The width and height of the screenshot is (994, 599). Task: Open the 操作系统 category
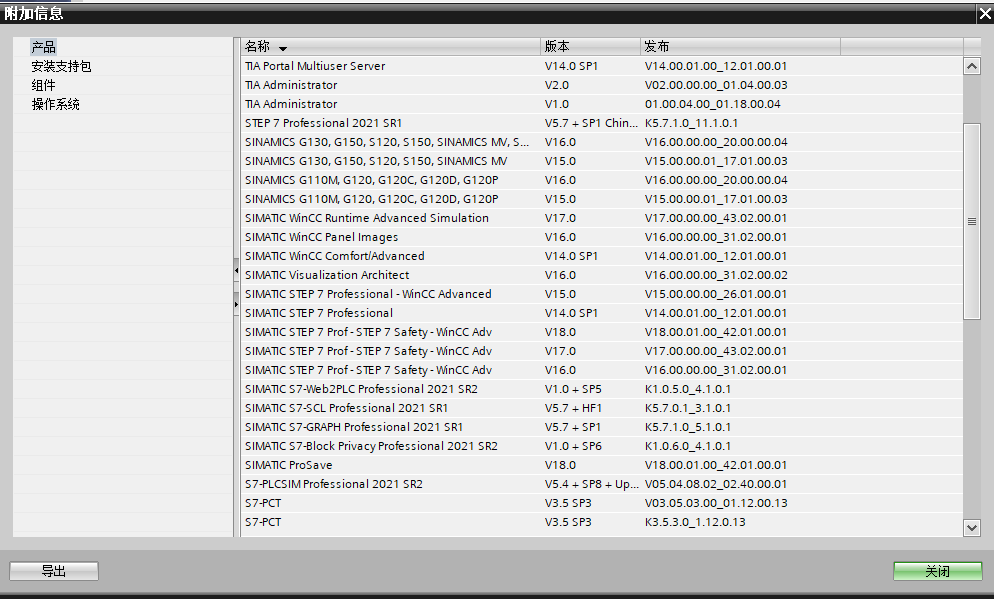(55, 104)
